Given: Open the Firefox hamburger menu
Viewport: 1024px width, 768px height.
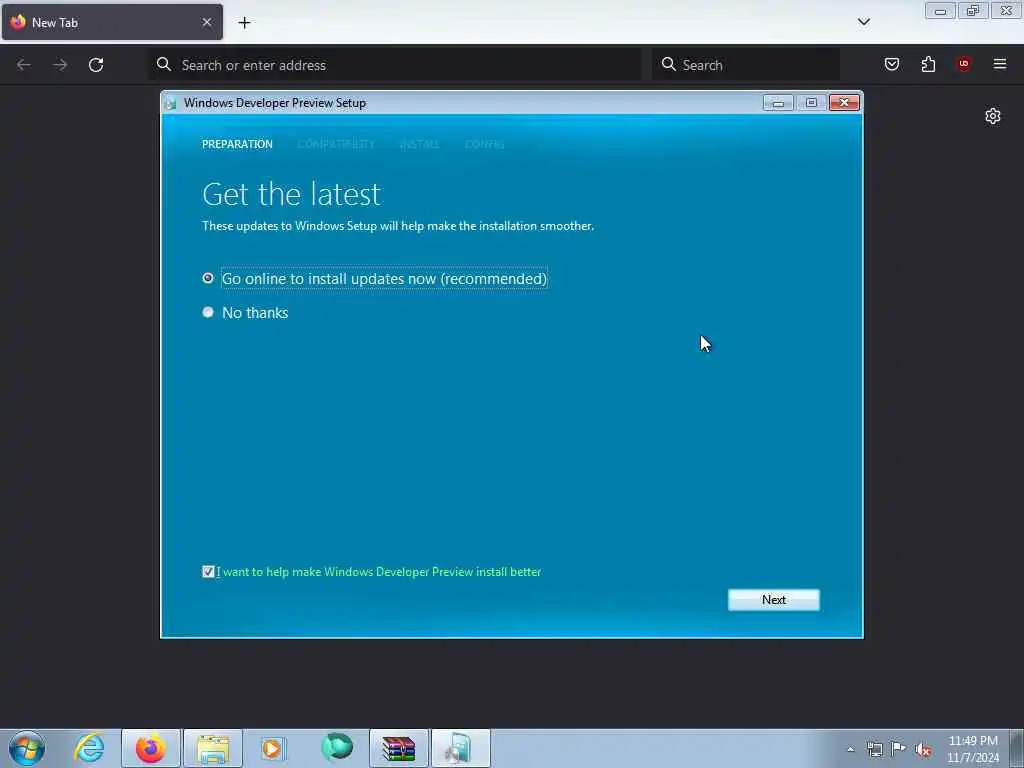Looking at the screenshot, I should [x=1000, y=64].
